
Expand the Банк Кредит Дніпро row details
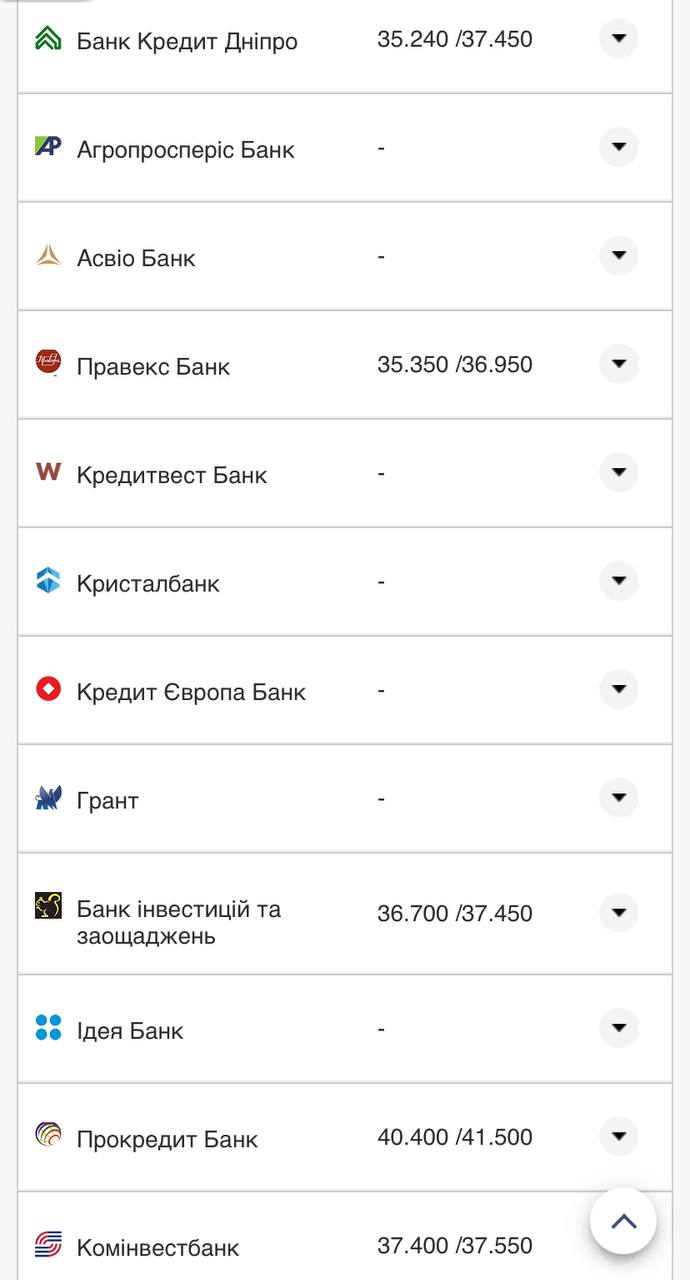click(618, 39)
